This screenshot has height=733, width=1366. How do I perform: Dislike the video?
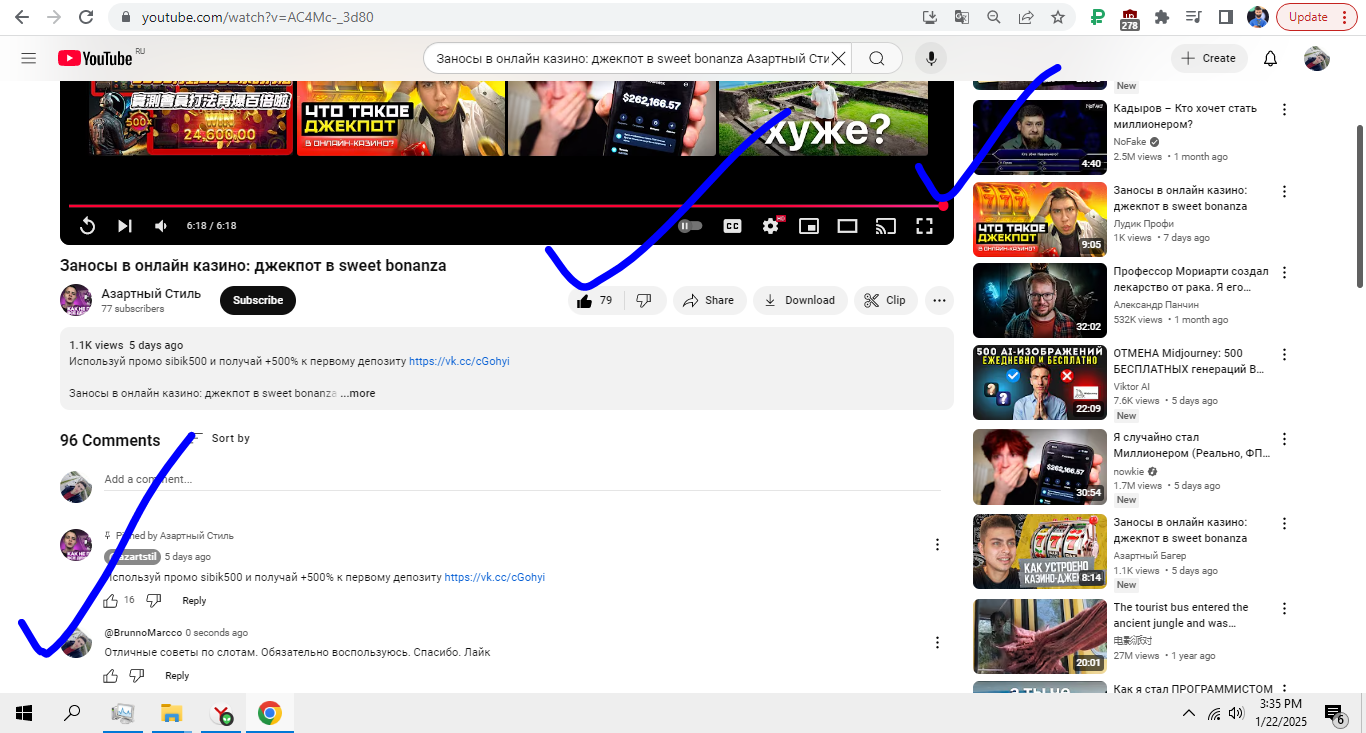(x=645, y=300)
